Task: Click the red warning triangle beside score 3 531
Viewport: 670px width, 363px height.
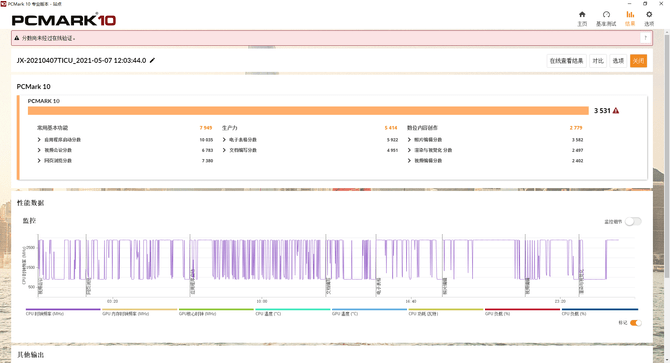Action: (616, 111)
